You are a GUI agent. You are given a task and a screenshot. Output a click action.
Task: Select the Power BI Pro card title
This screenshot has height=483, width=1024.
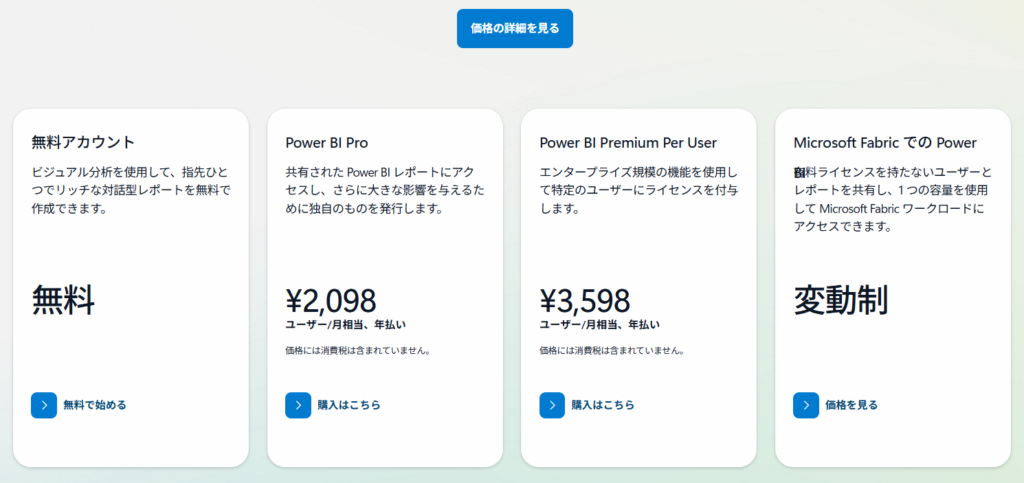[x=327, y=143]
